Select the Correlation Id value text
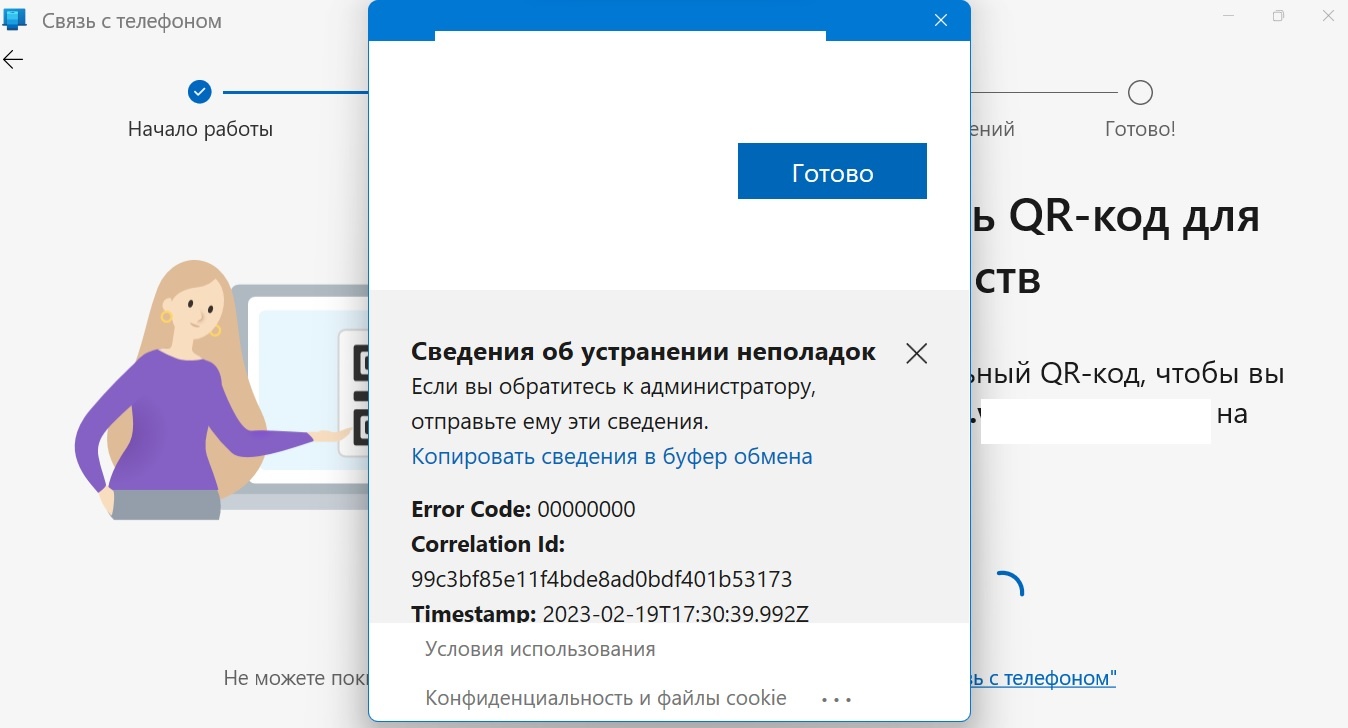Screen dimensions: 1348x728 point(602,579)
